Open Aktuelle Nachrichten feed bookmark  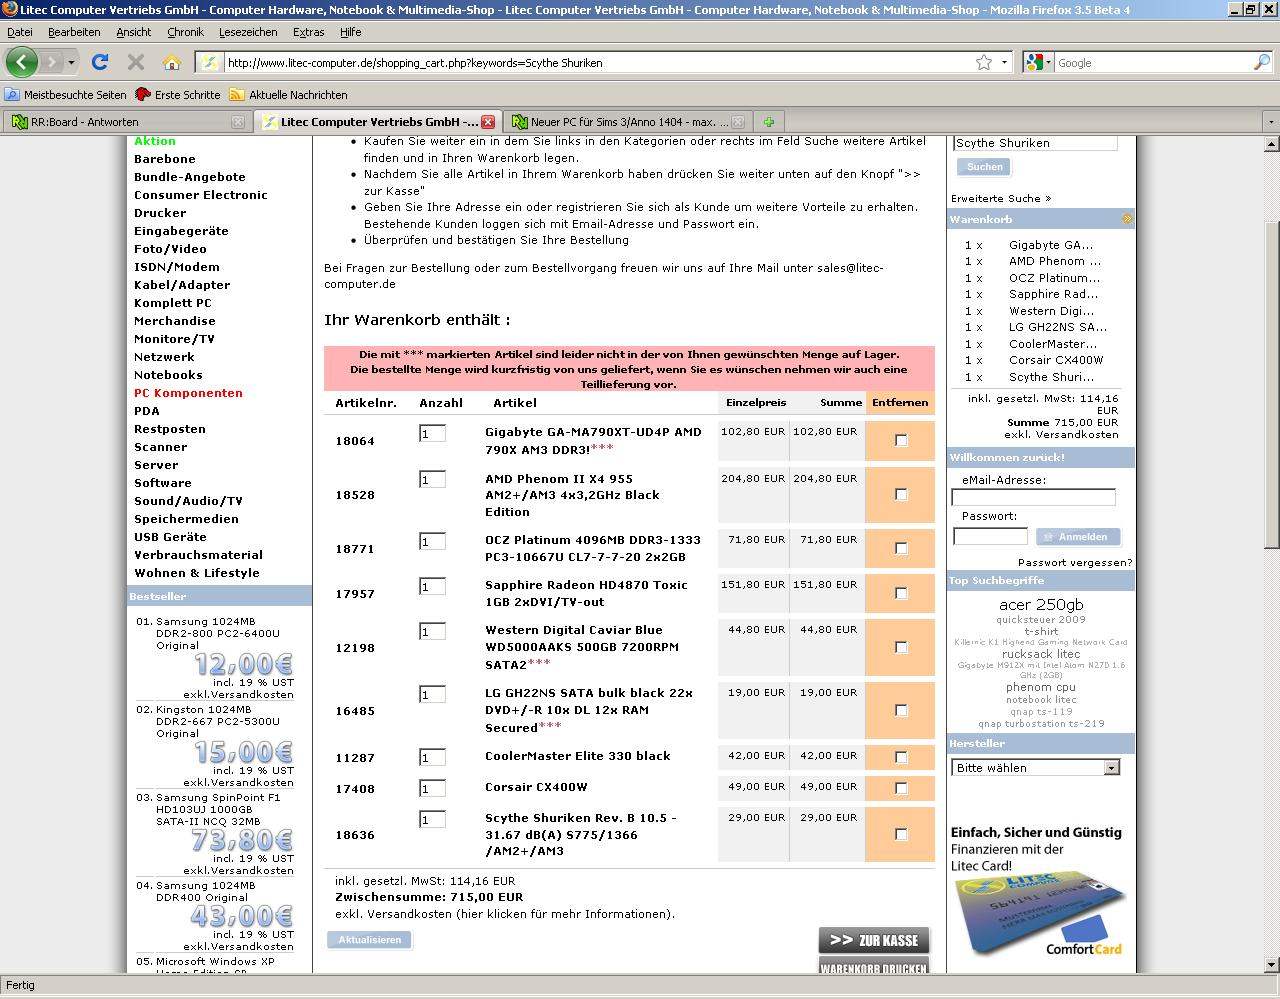(x=288, y=95)
